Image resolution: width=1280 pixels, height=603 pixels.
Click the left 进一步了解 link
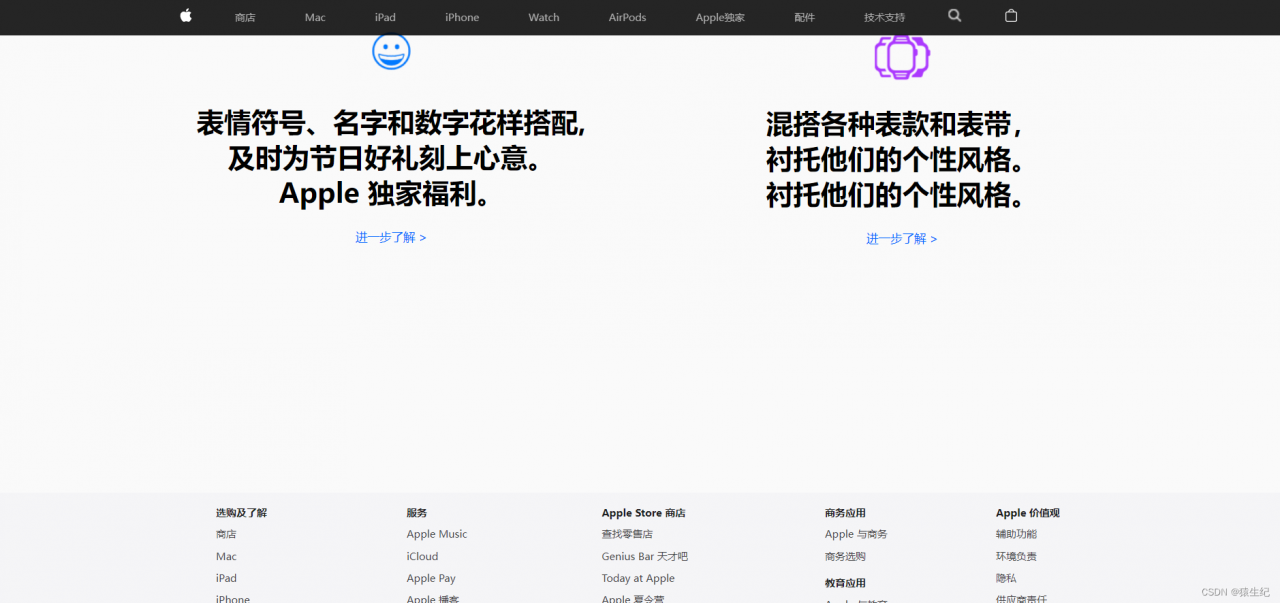point(391,237)
